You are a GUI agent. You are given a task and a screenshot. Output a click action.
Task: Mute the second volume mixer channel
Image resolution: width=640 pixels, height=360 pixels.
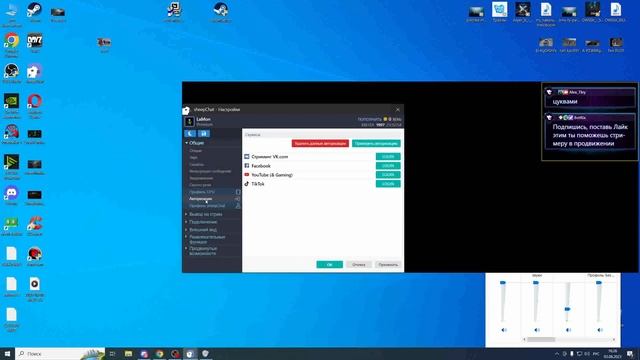(537, 330)
